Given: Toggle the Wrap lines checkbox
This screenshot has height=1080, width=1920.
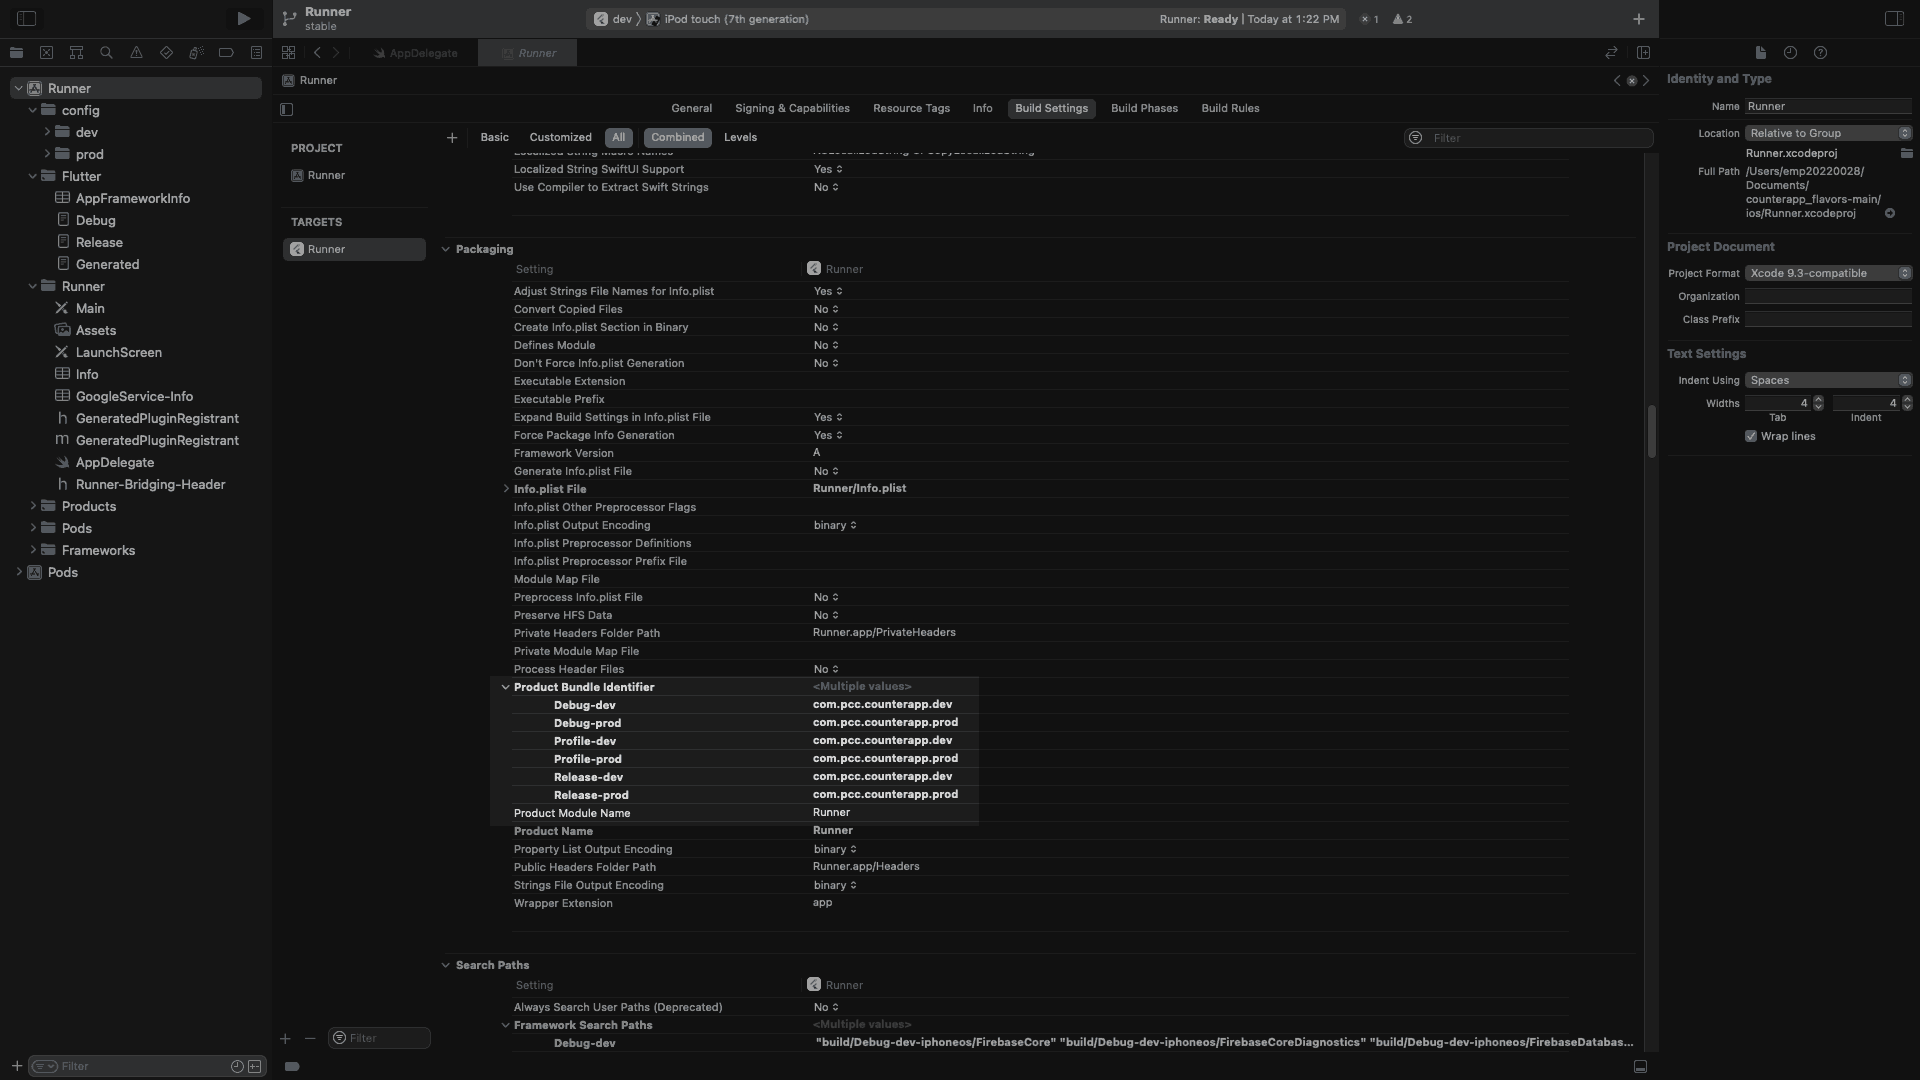Looking at the screenshot, I should [1751, 436].
